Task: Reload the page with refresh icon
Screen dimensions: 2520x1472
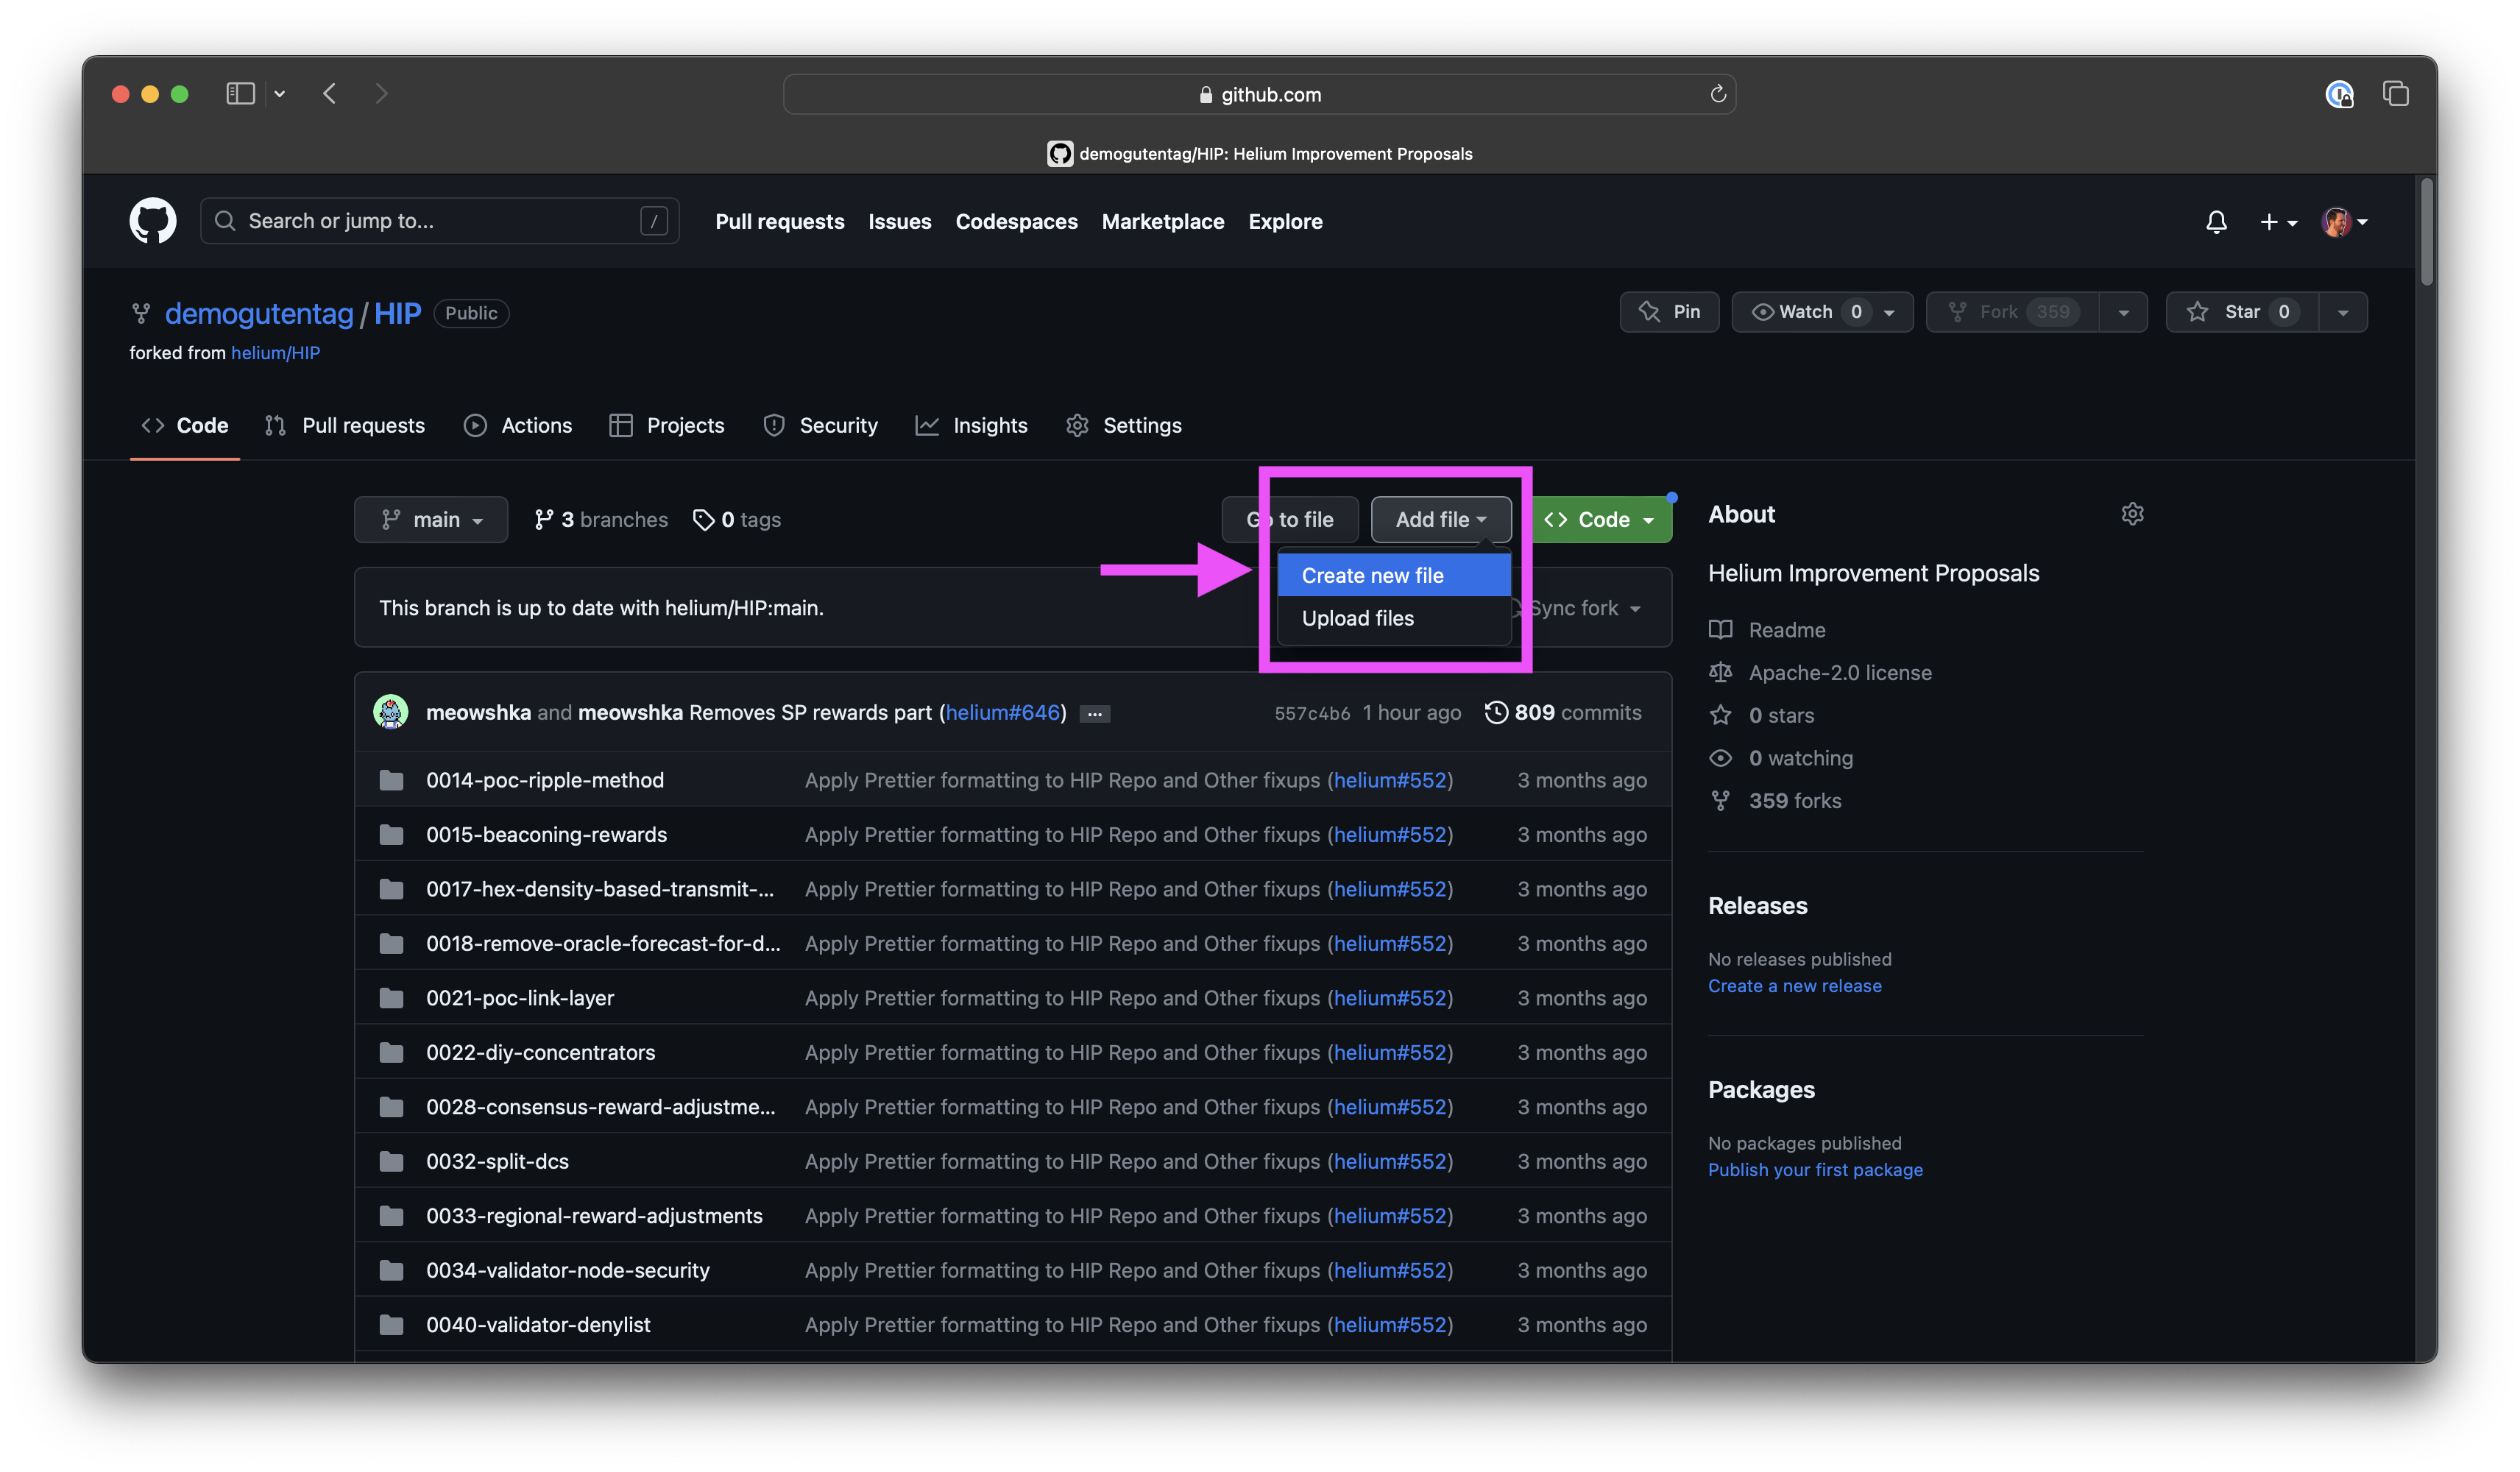Action: click(1718, 94)
